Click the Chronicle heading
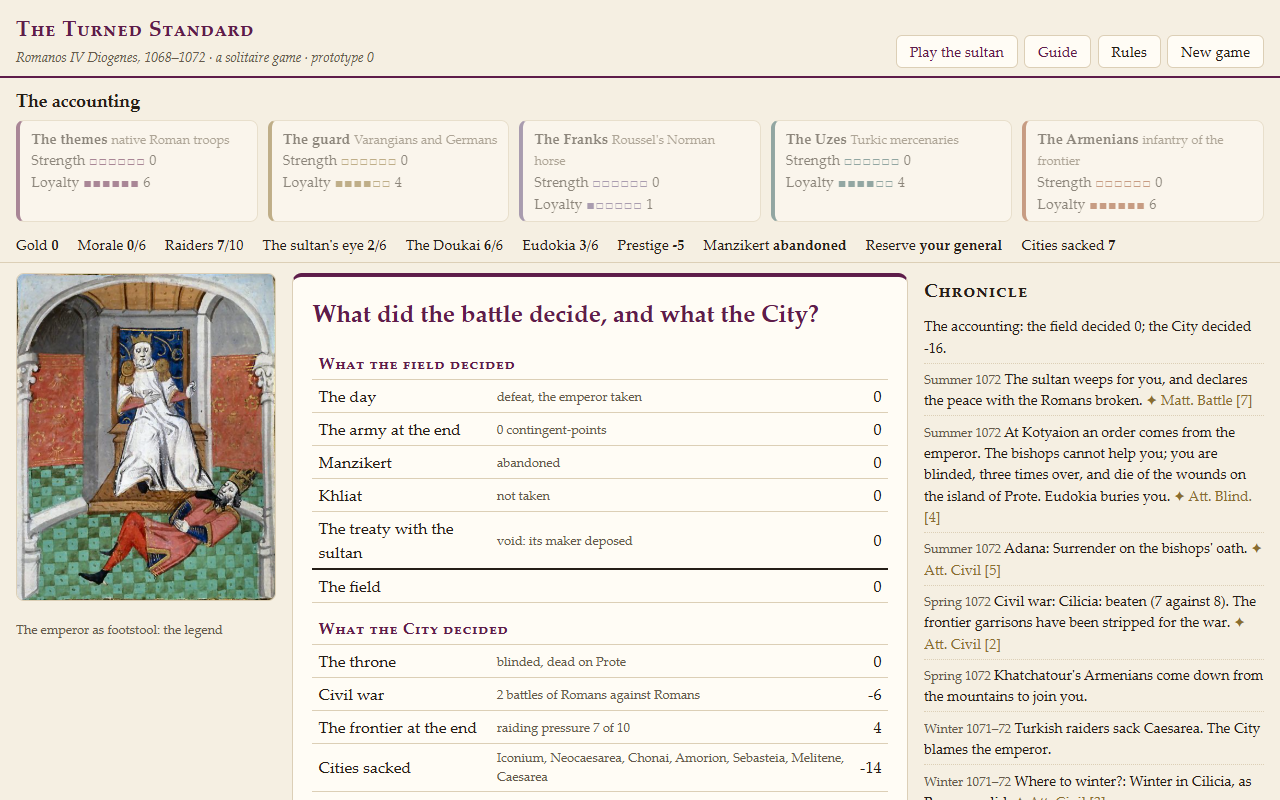1280x800 pixels. click(976, 291)
